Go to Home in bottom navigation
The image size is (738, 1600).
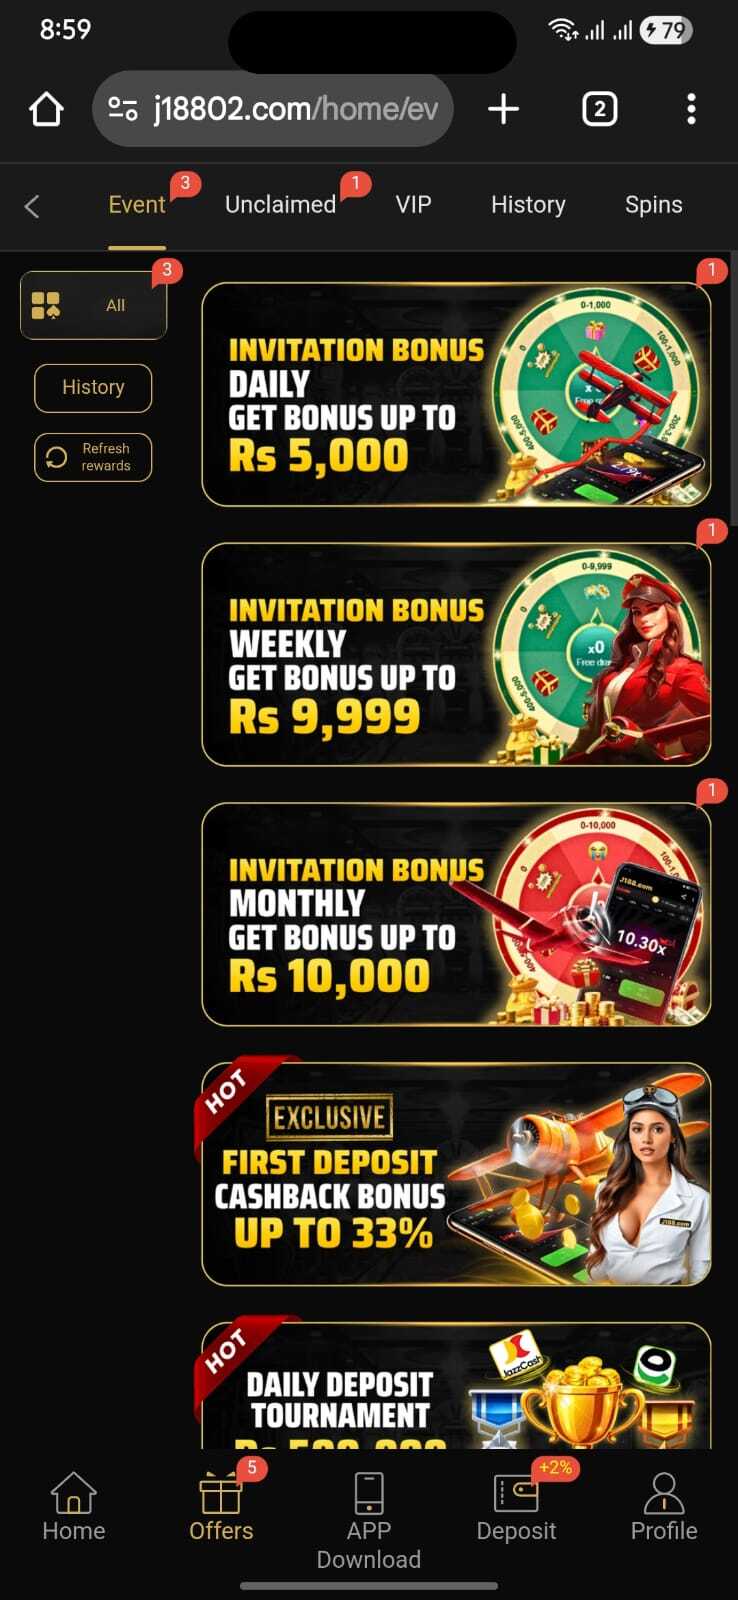pos(74,1507)
